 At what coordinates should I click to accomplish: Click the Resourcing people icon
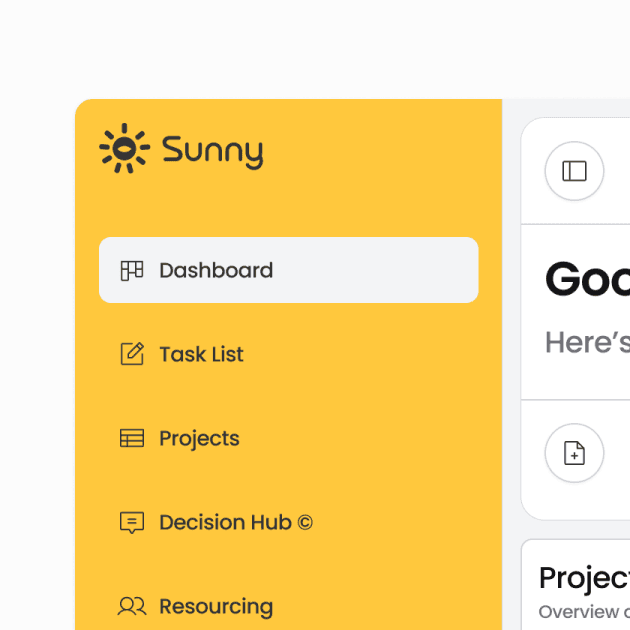pos(132,606)
